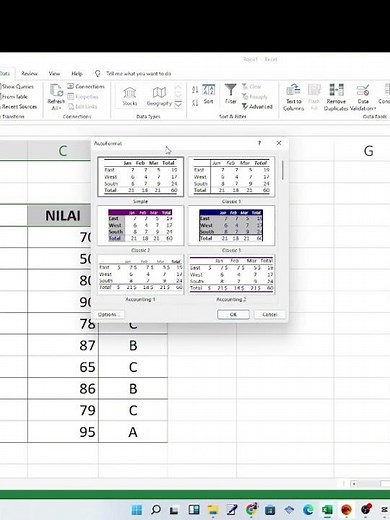Choose the Classic 2 autoformat preview
Image resolution: width=390 pixels, height=520 pixels.
pos(140,226)
